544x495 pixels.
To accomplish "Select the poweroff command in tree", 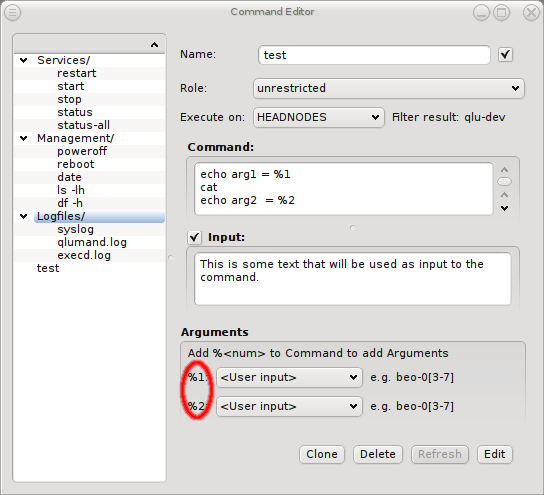I will [x=82, y=151].
